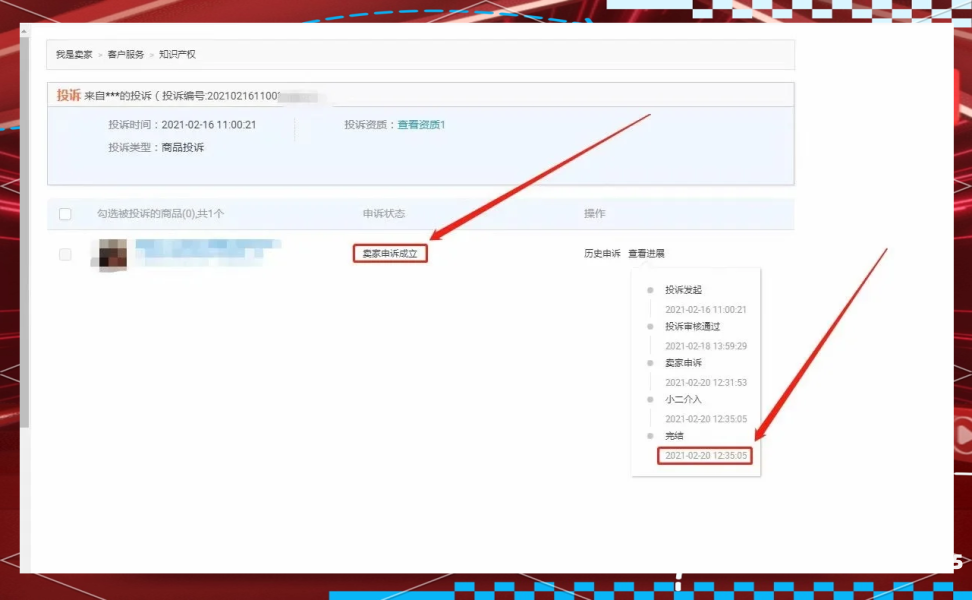Click the orange 投诉 heading label

point(68,96)
